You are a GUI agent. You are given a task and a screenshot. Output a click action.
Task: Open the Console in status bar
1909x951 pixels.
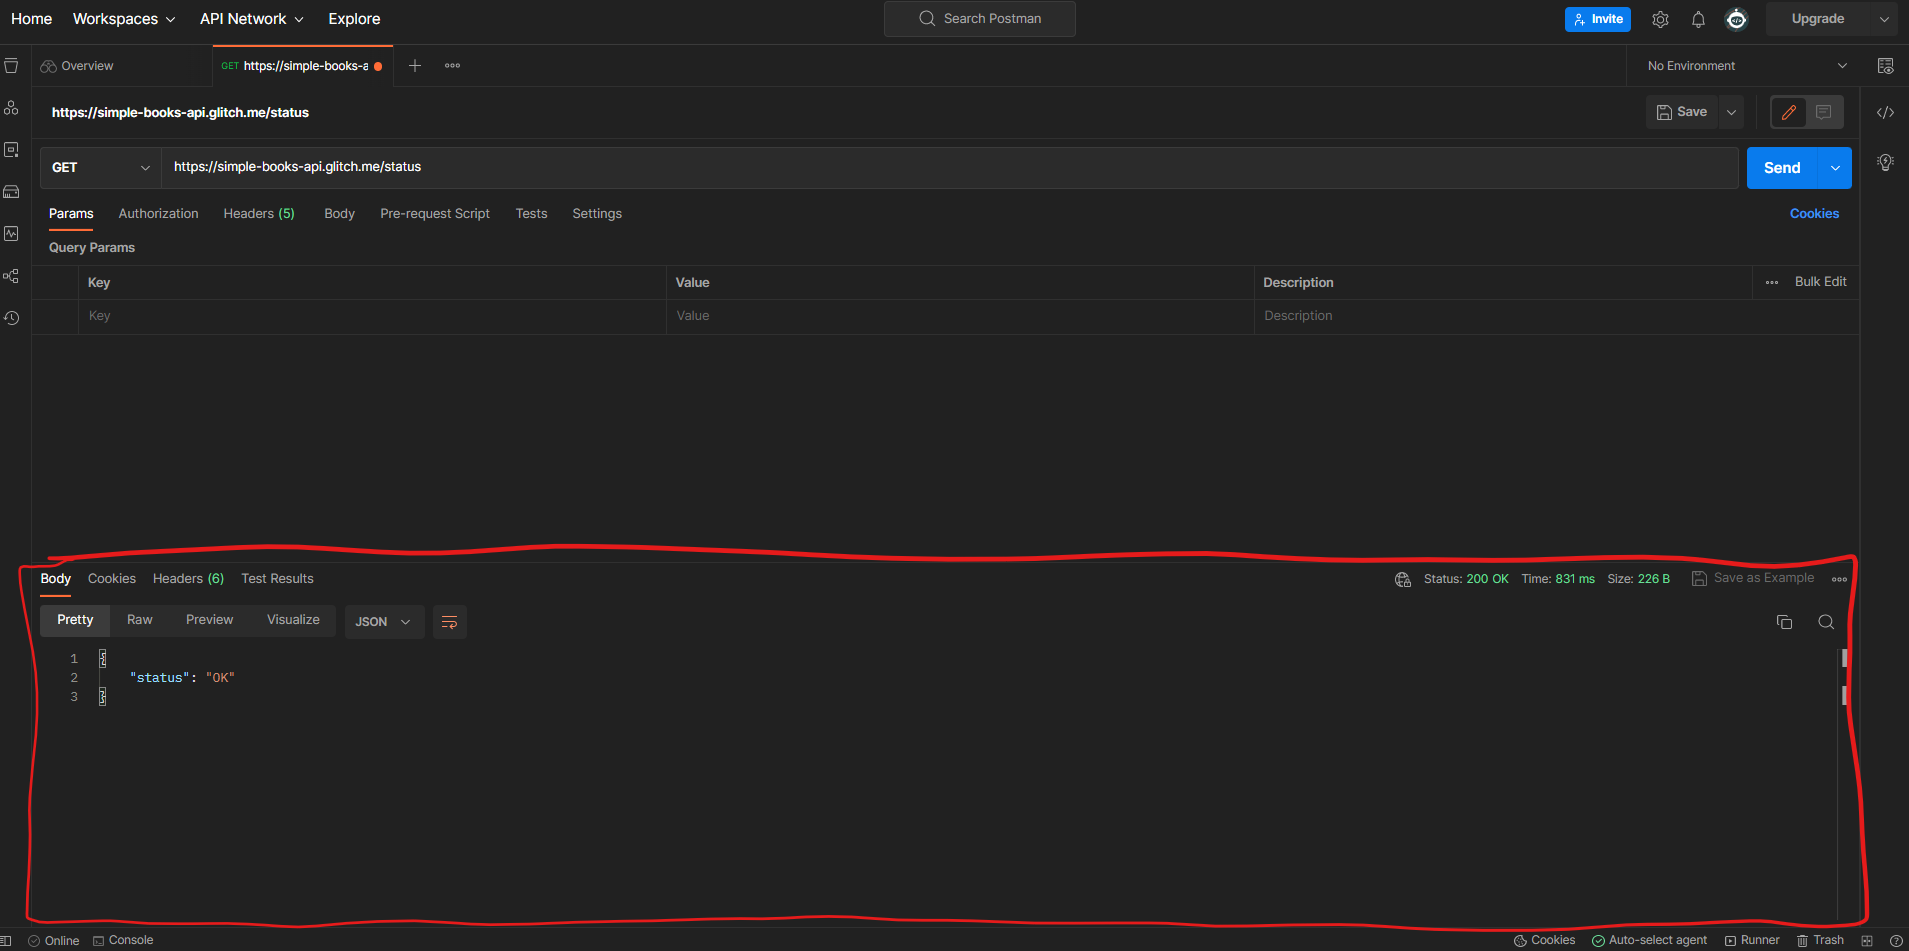click(123, 940)
